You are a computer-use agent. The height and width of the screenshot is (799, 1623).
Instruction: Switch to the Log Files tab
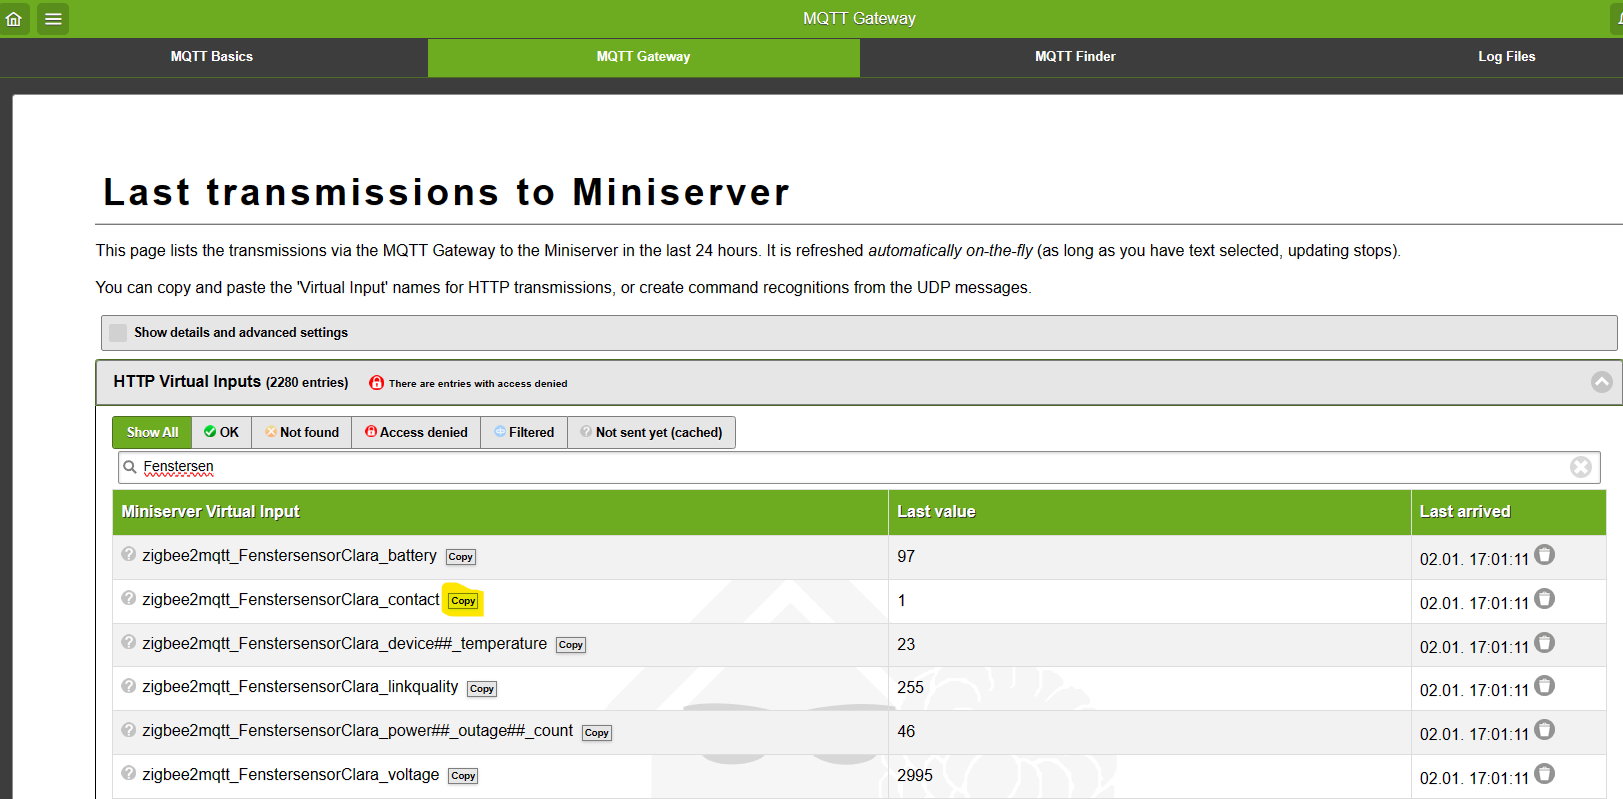pos(1506,57)
